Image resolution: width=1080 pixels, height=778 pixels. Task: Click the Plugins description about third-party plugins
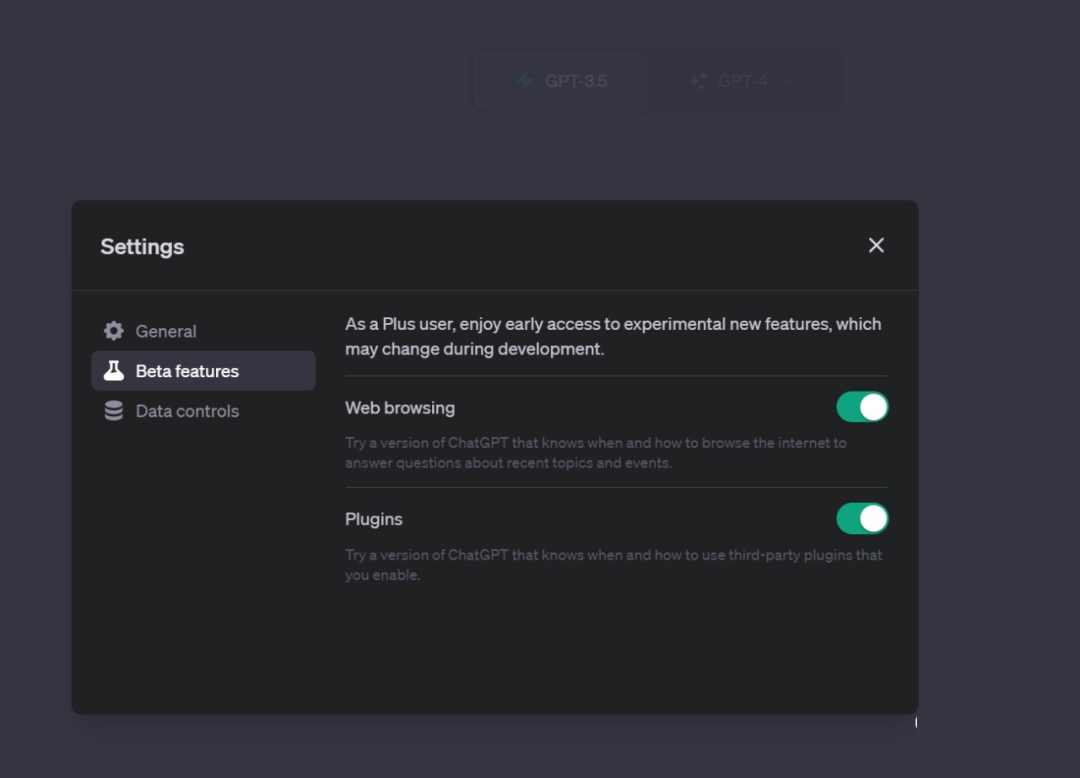[x=613, y=565]
